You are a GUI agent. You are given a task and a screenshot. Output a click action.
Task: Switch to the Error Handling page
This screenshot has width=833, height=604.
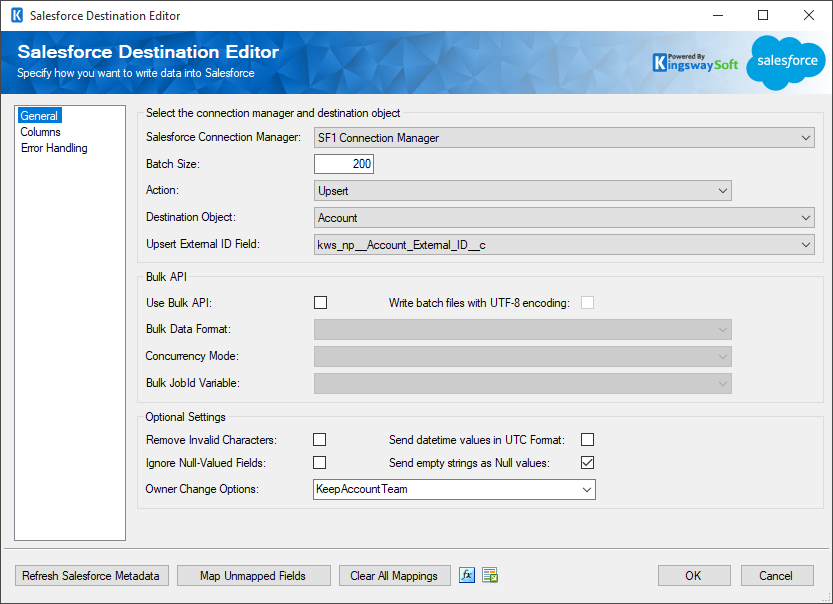coord(54,148)
